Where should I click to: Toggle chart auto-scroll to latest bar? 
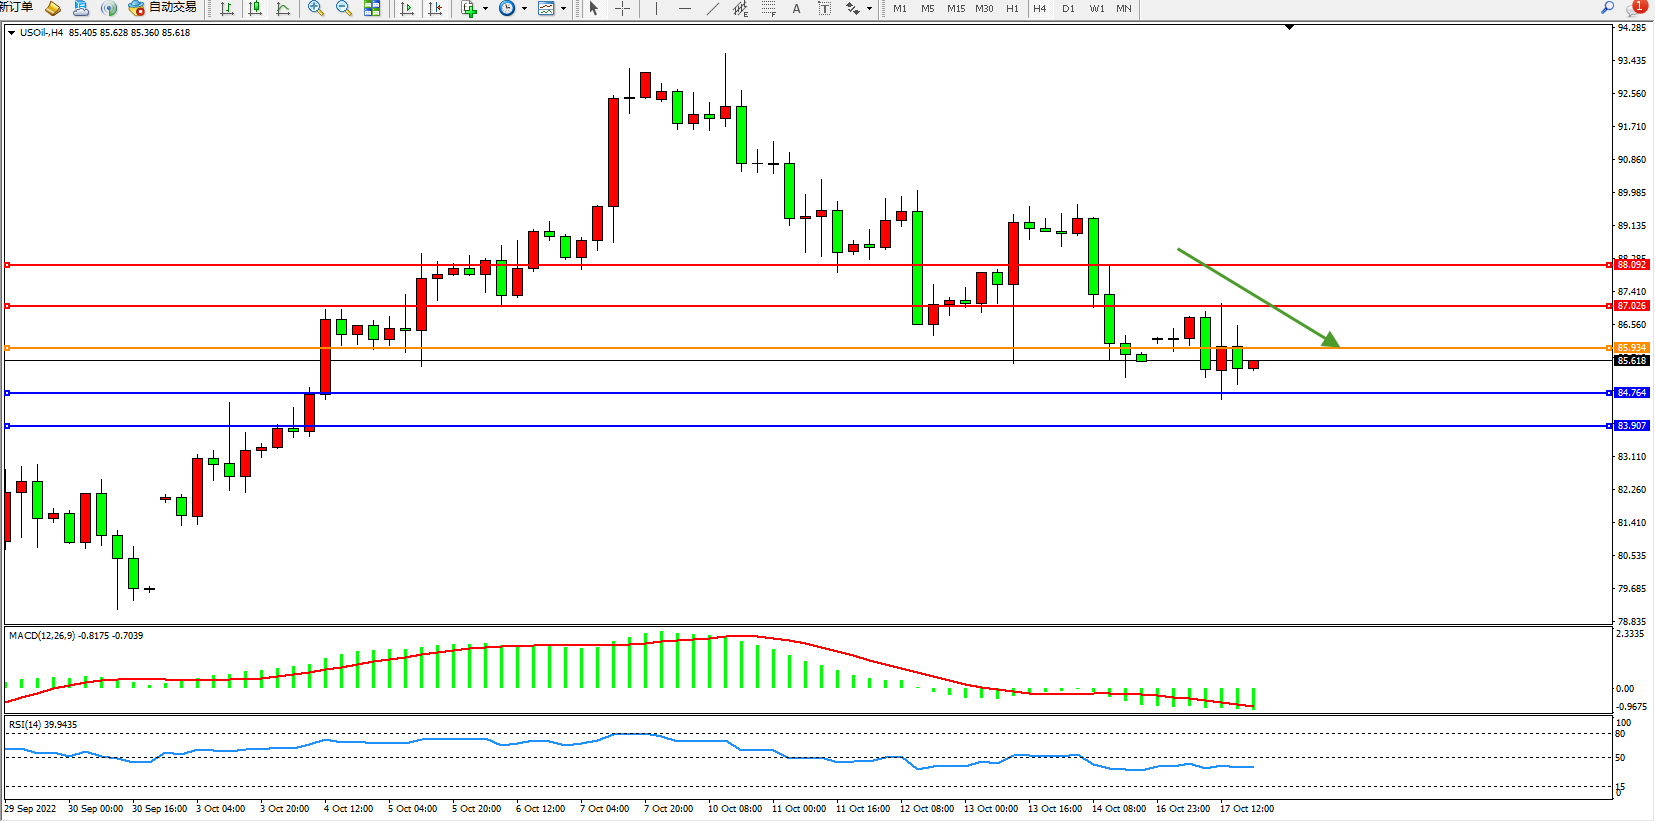tap(407, 9)
